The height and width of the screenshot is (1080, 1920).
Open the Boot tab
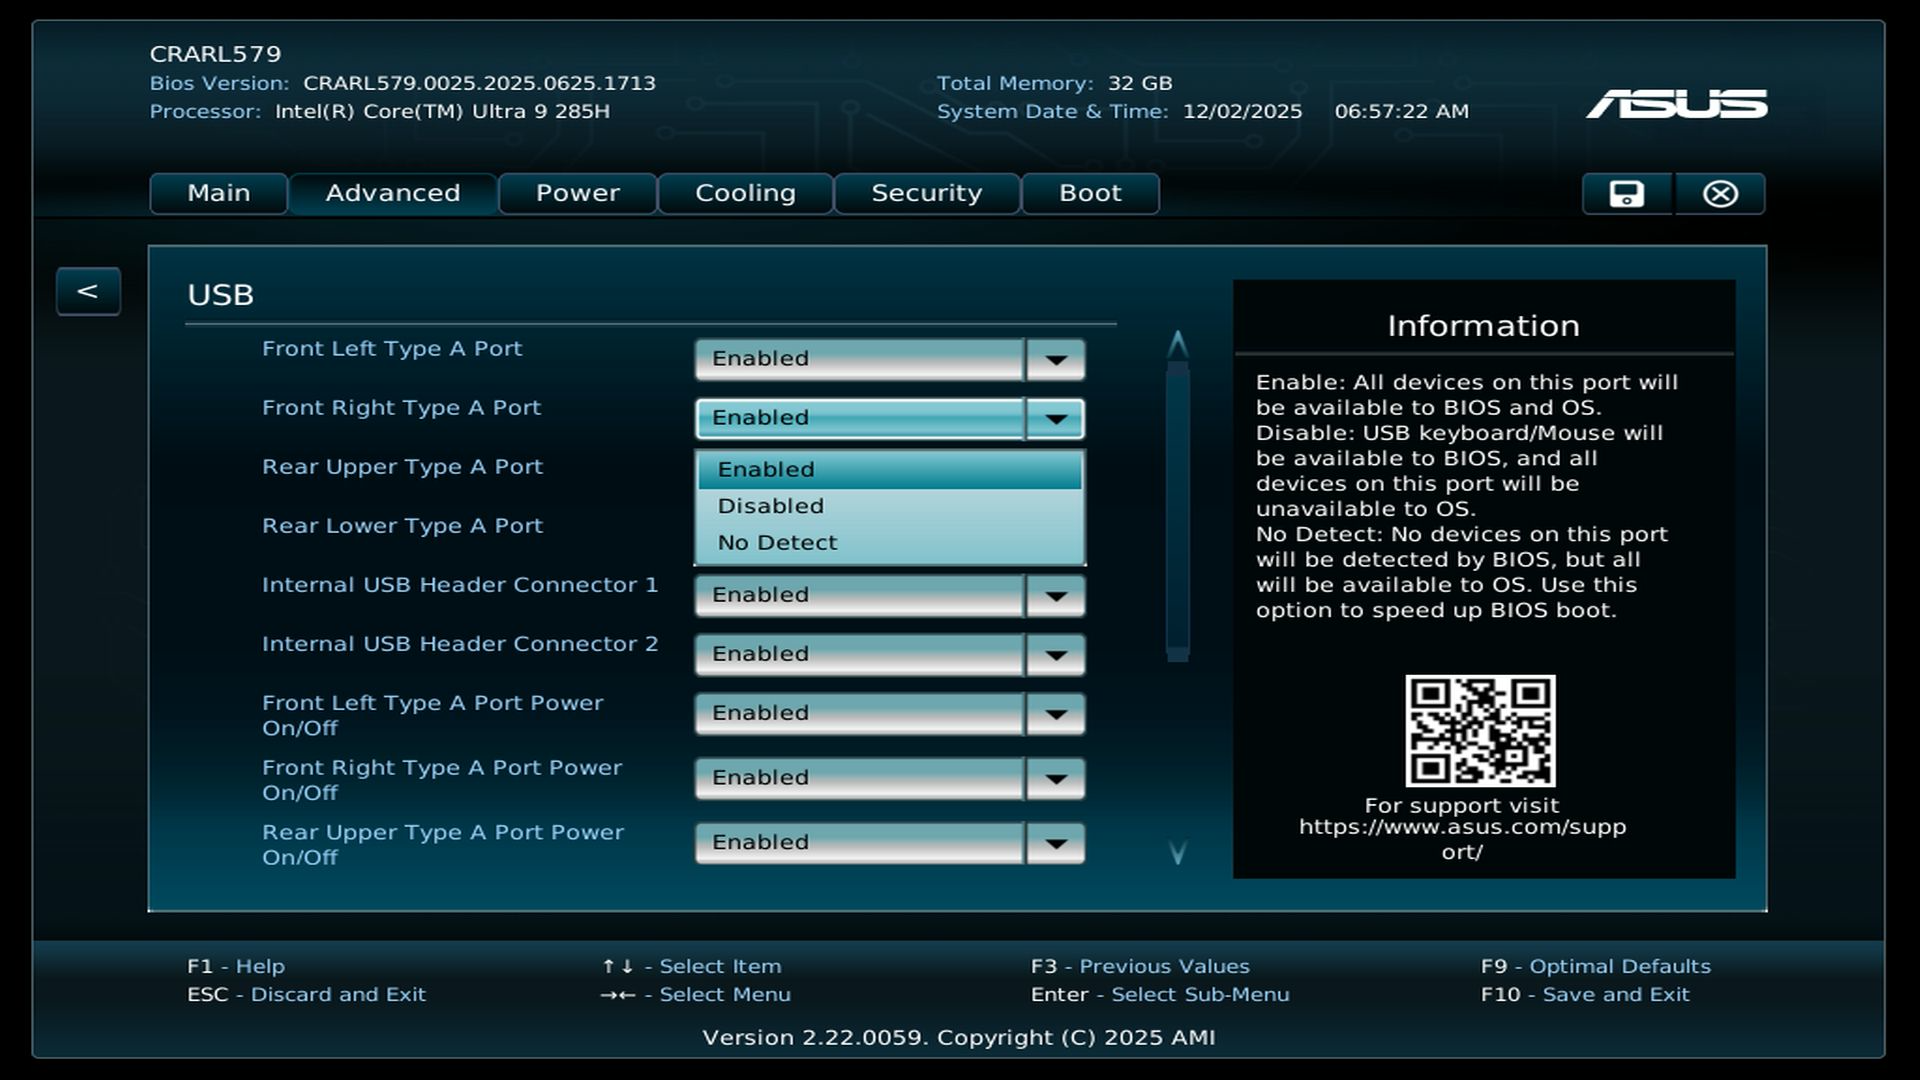pos(1090,193)
